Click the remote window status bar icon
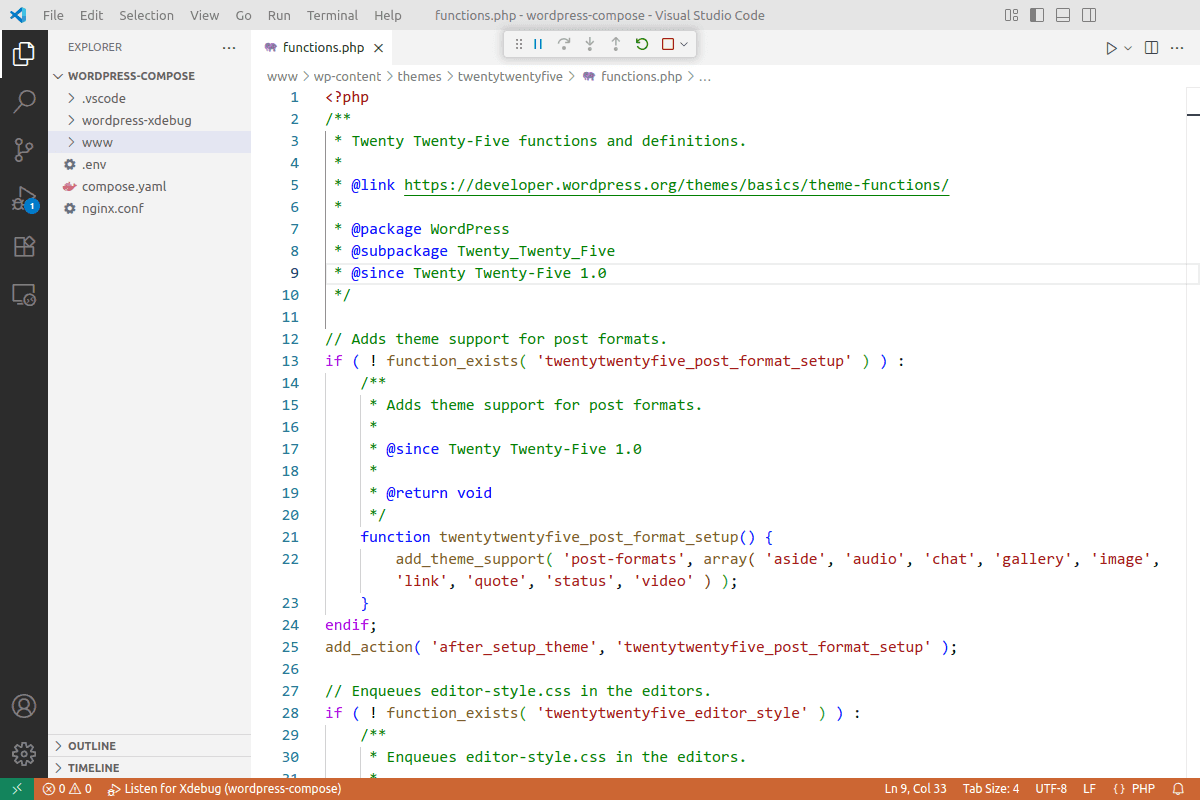Viewport: 1200px width, 800px height. pyautogui.click(x=17, y=789)
